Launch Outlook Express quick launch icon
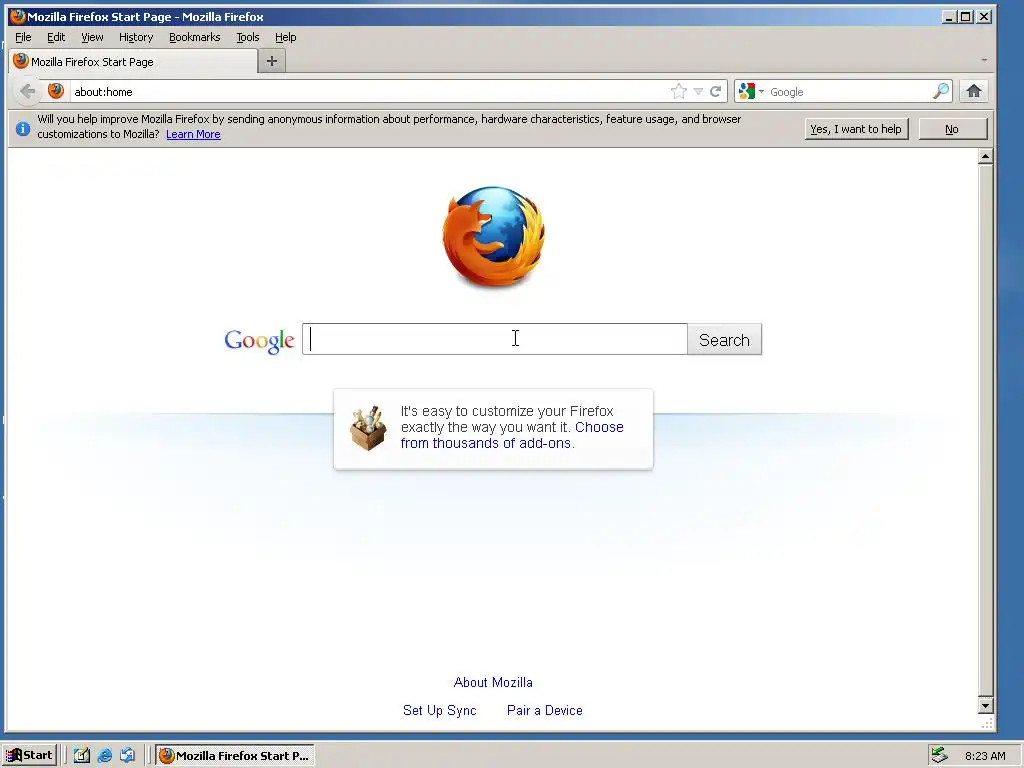The height and width of the screenshot is (768, 1024). (127, 756)
